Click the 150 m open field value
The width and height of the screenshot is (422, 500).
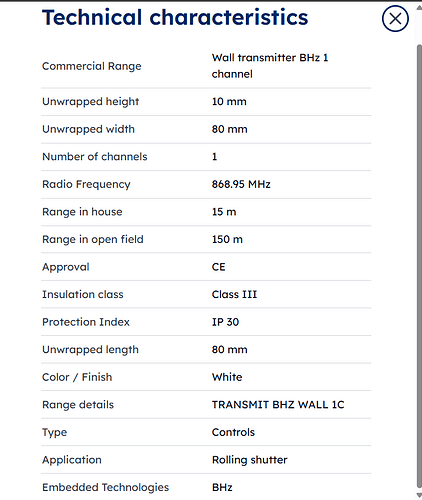227,239
